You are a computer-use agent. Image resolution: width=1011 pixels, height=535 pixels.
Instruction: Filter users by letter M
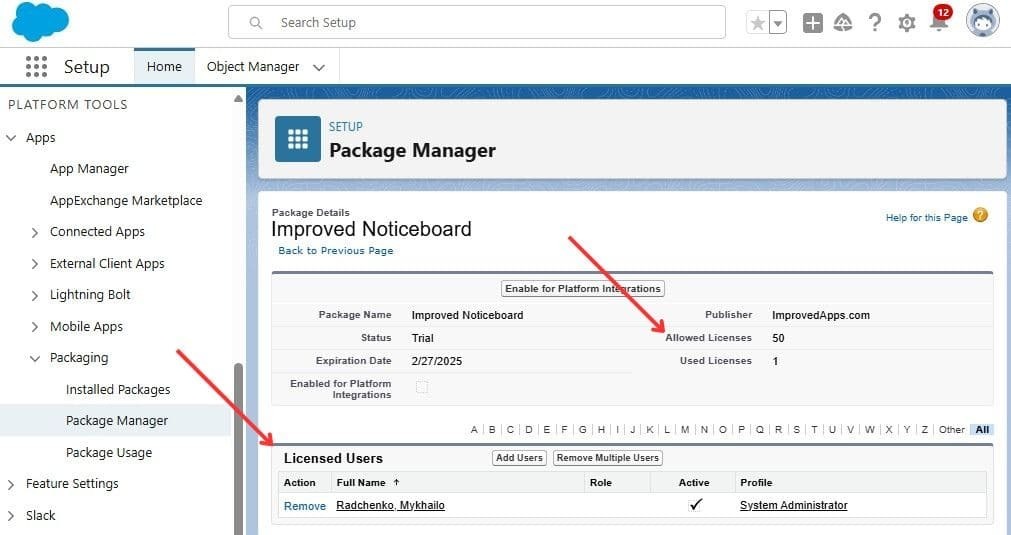tap(685, 429)
